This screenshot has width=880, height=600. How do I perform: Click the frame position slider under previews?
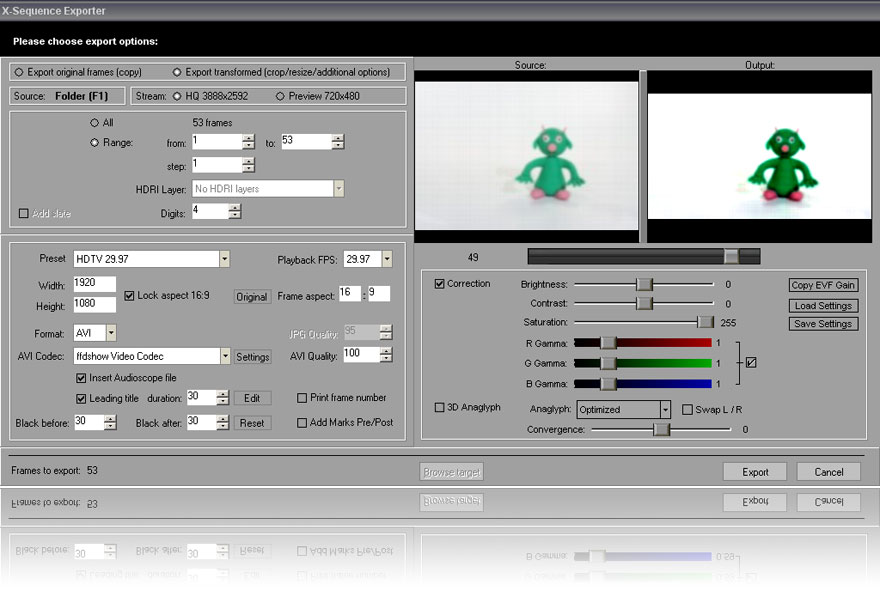[x=644, y=257]
